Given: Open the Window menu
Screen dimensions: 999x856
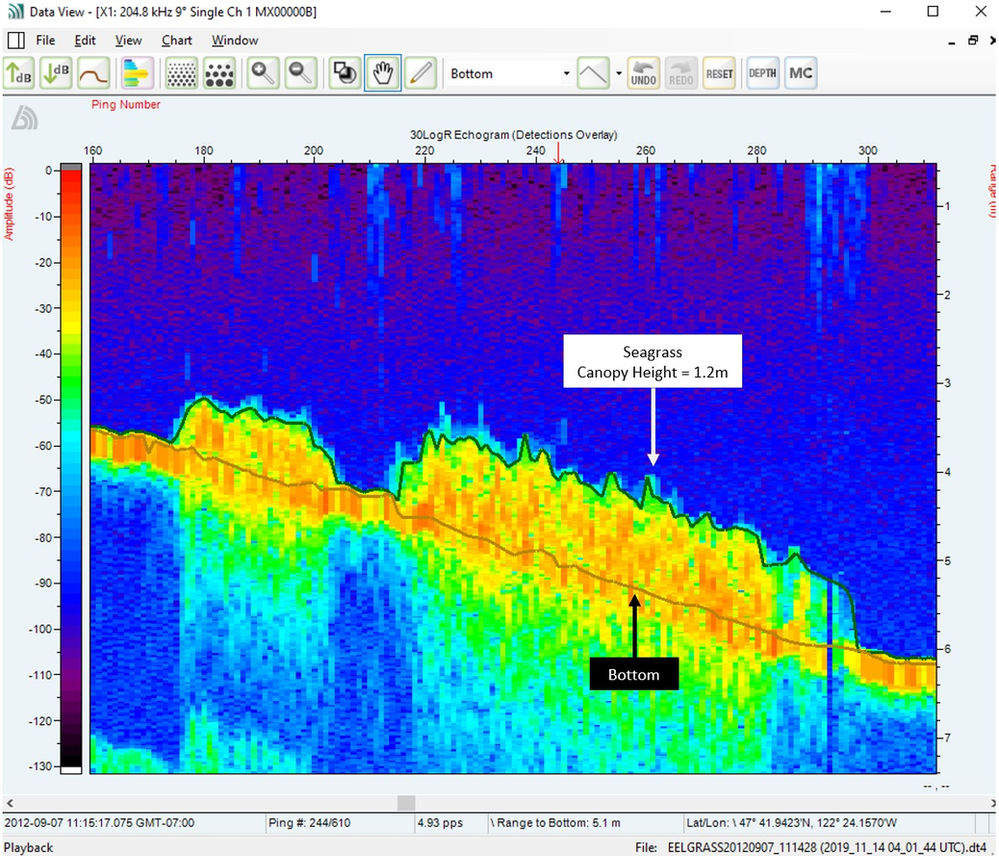Looking at the screenshot, I should [235, 40].
